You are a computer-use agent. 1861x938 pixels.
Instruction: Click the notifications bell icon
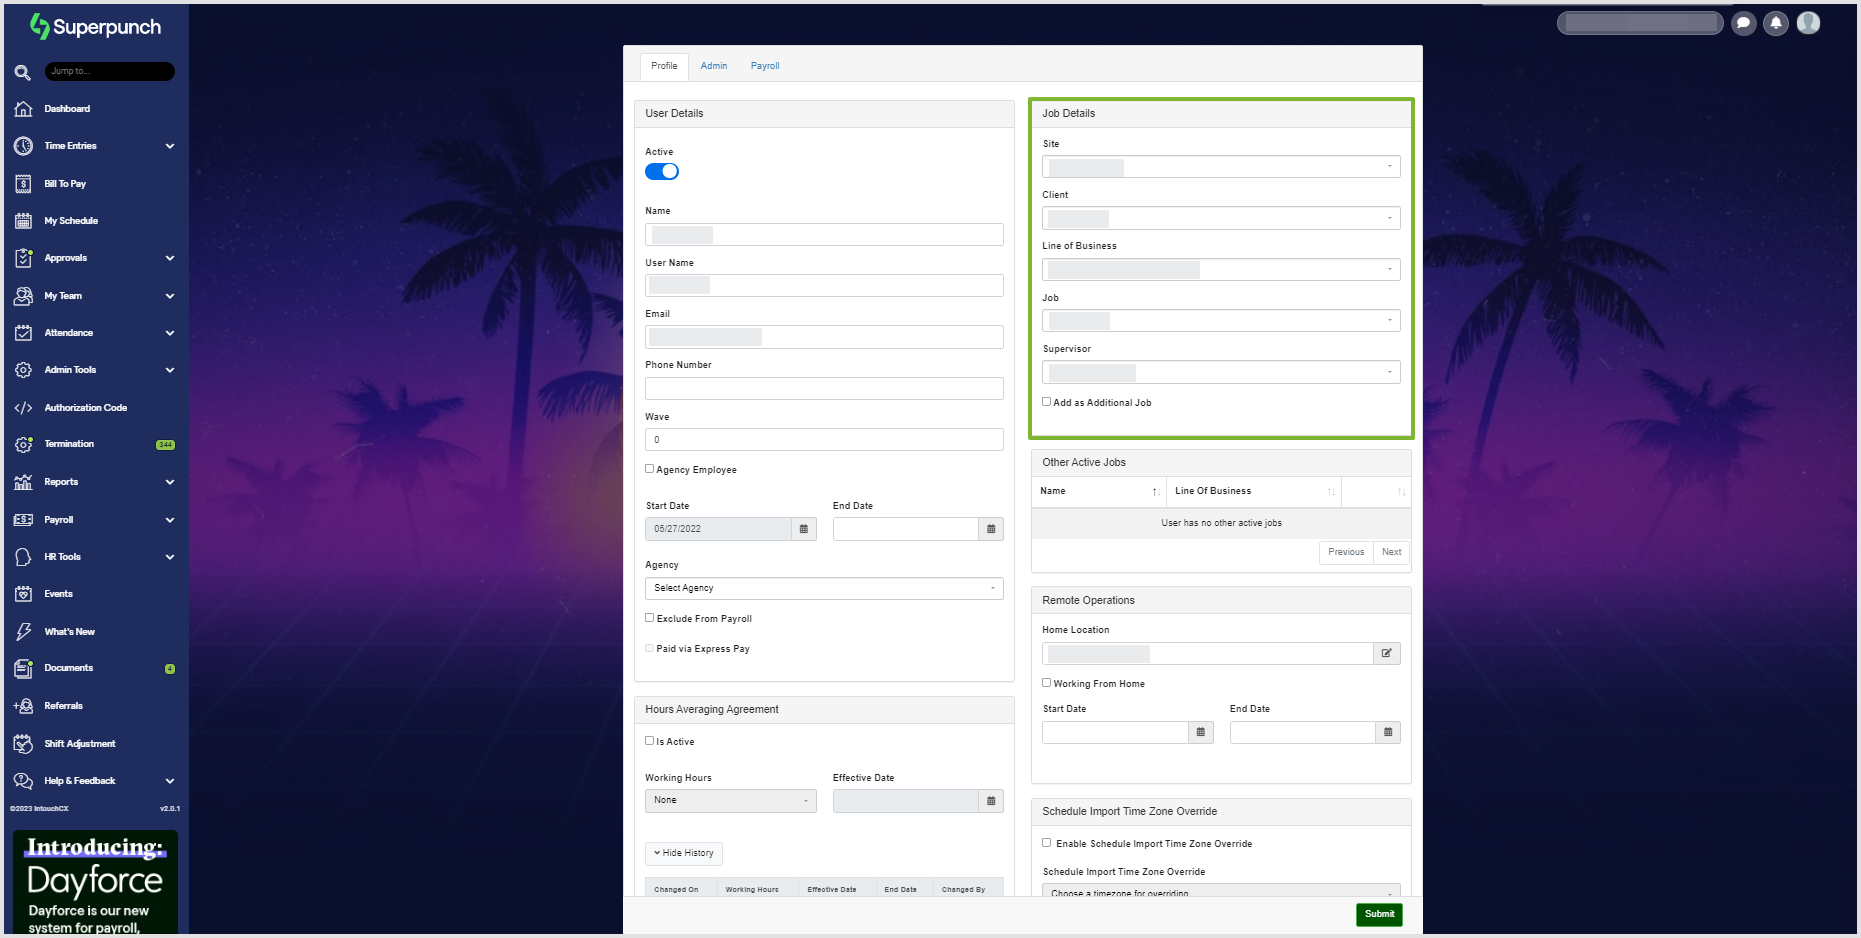1776,23
